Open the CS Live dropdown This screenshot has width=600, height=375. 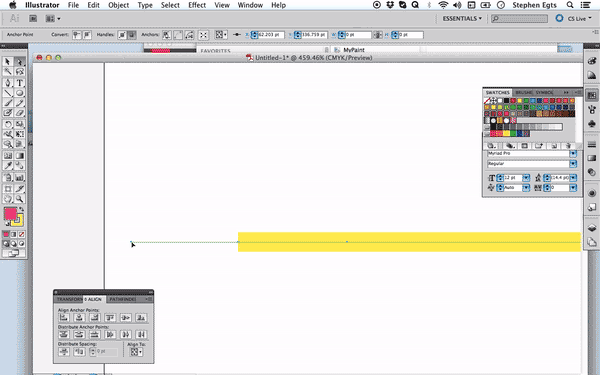click(x=579, y=18)
